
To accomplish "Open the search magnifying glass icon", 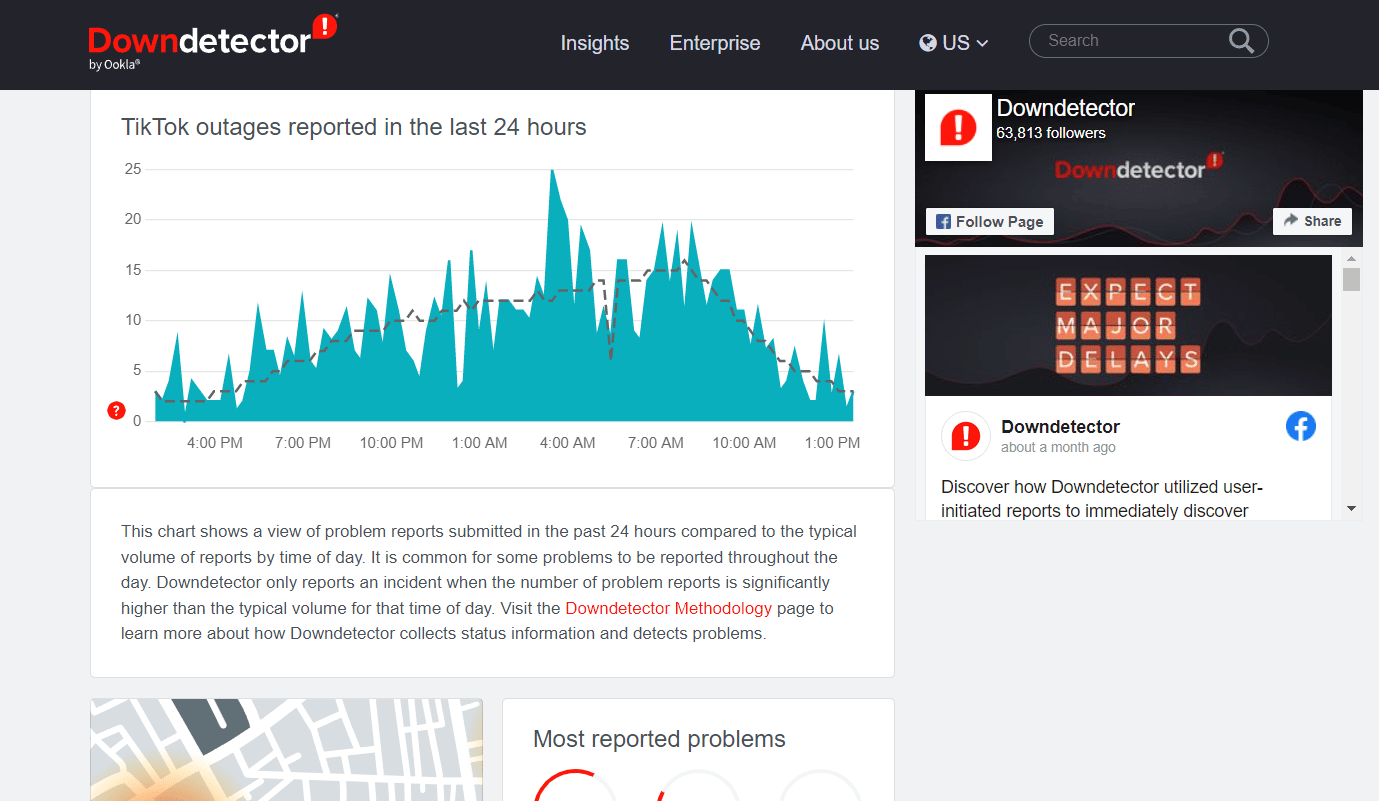I will tap(1241, 41).
